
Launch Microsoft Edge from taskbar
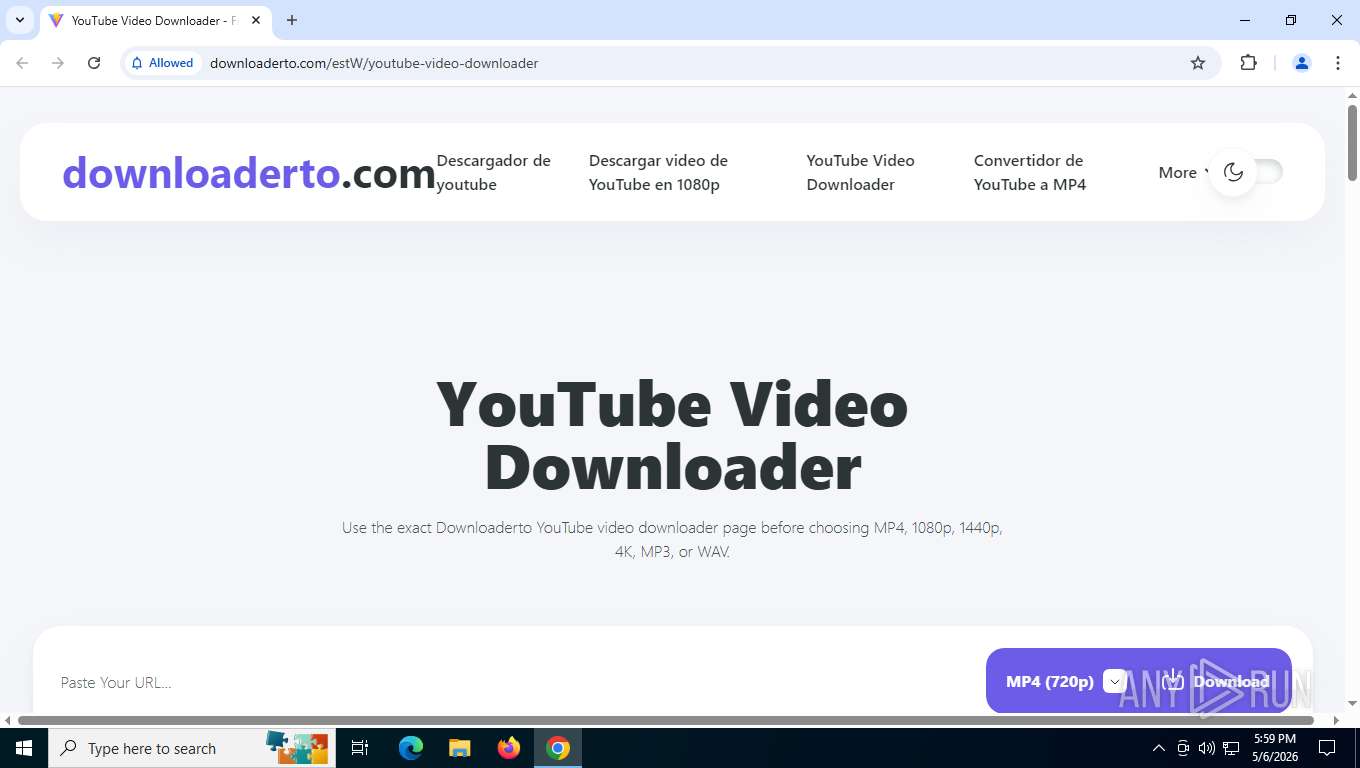pyautogui.click(x=411, y=748)
